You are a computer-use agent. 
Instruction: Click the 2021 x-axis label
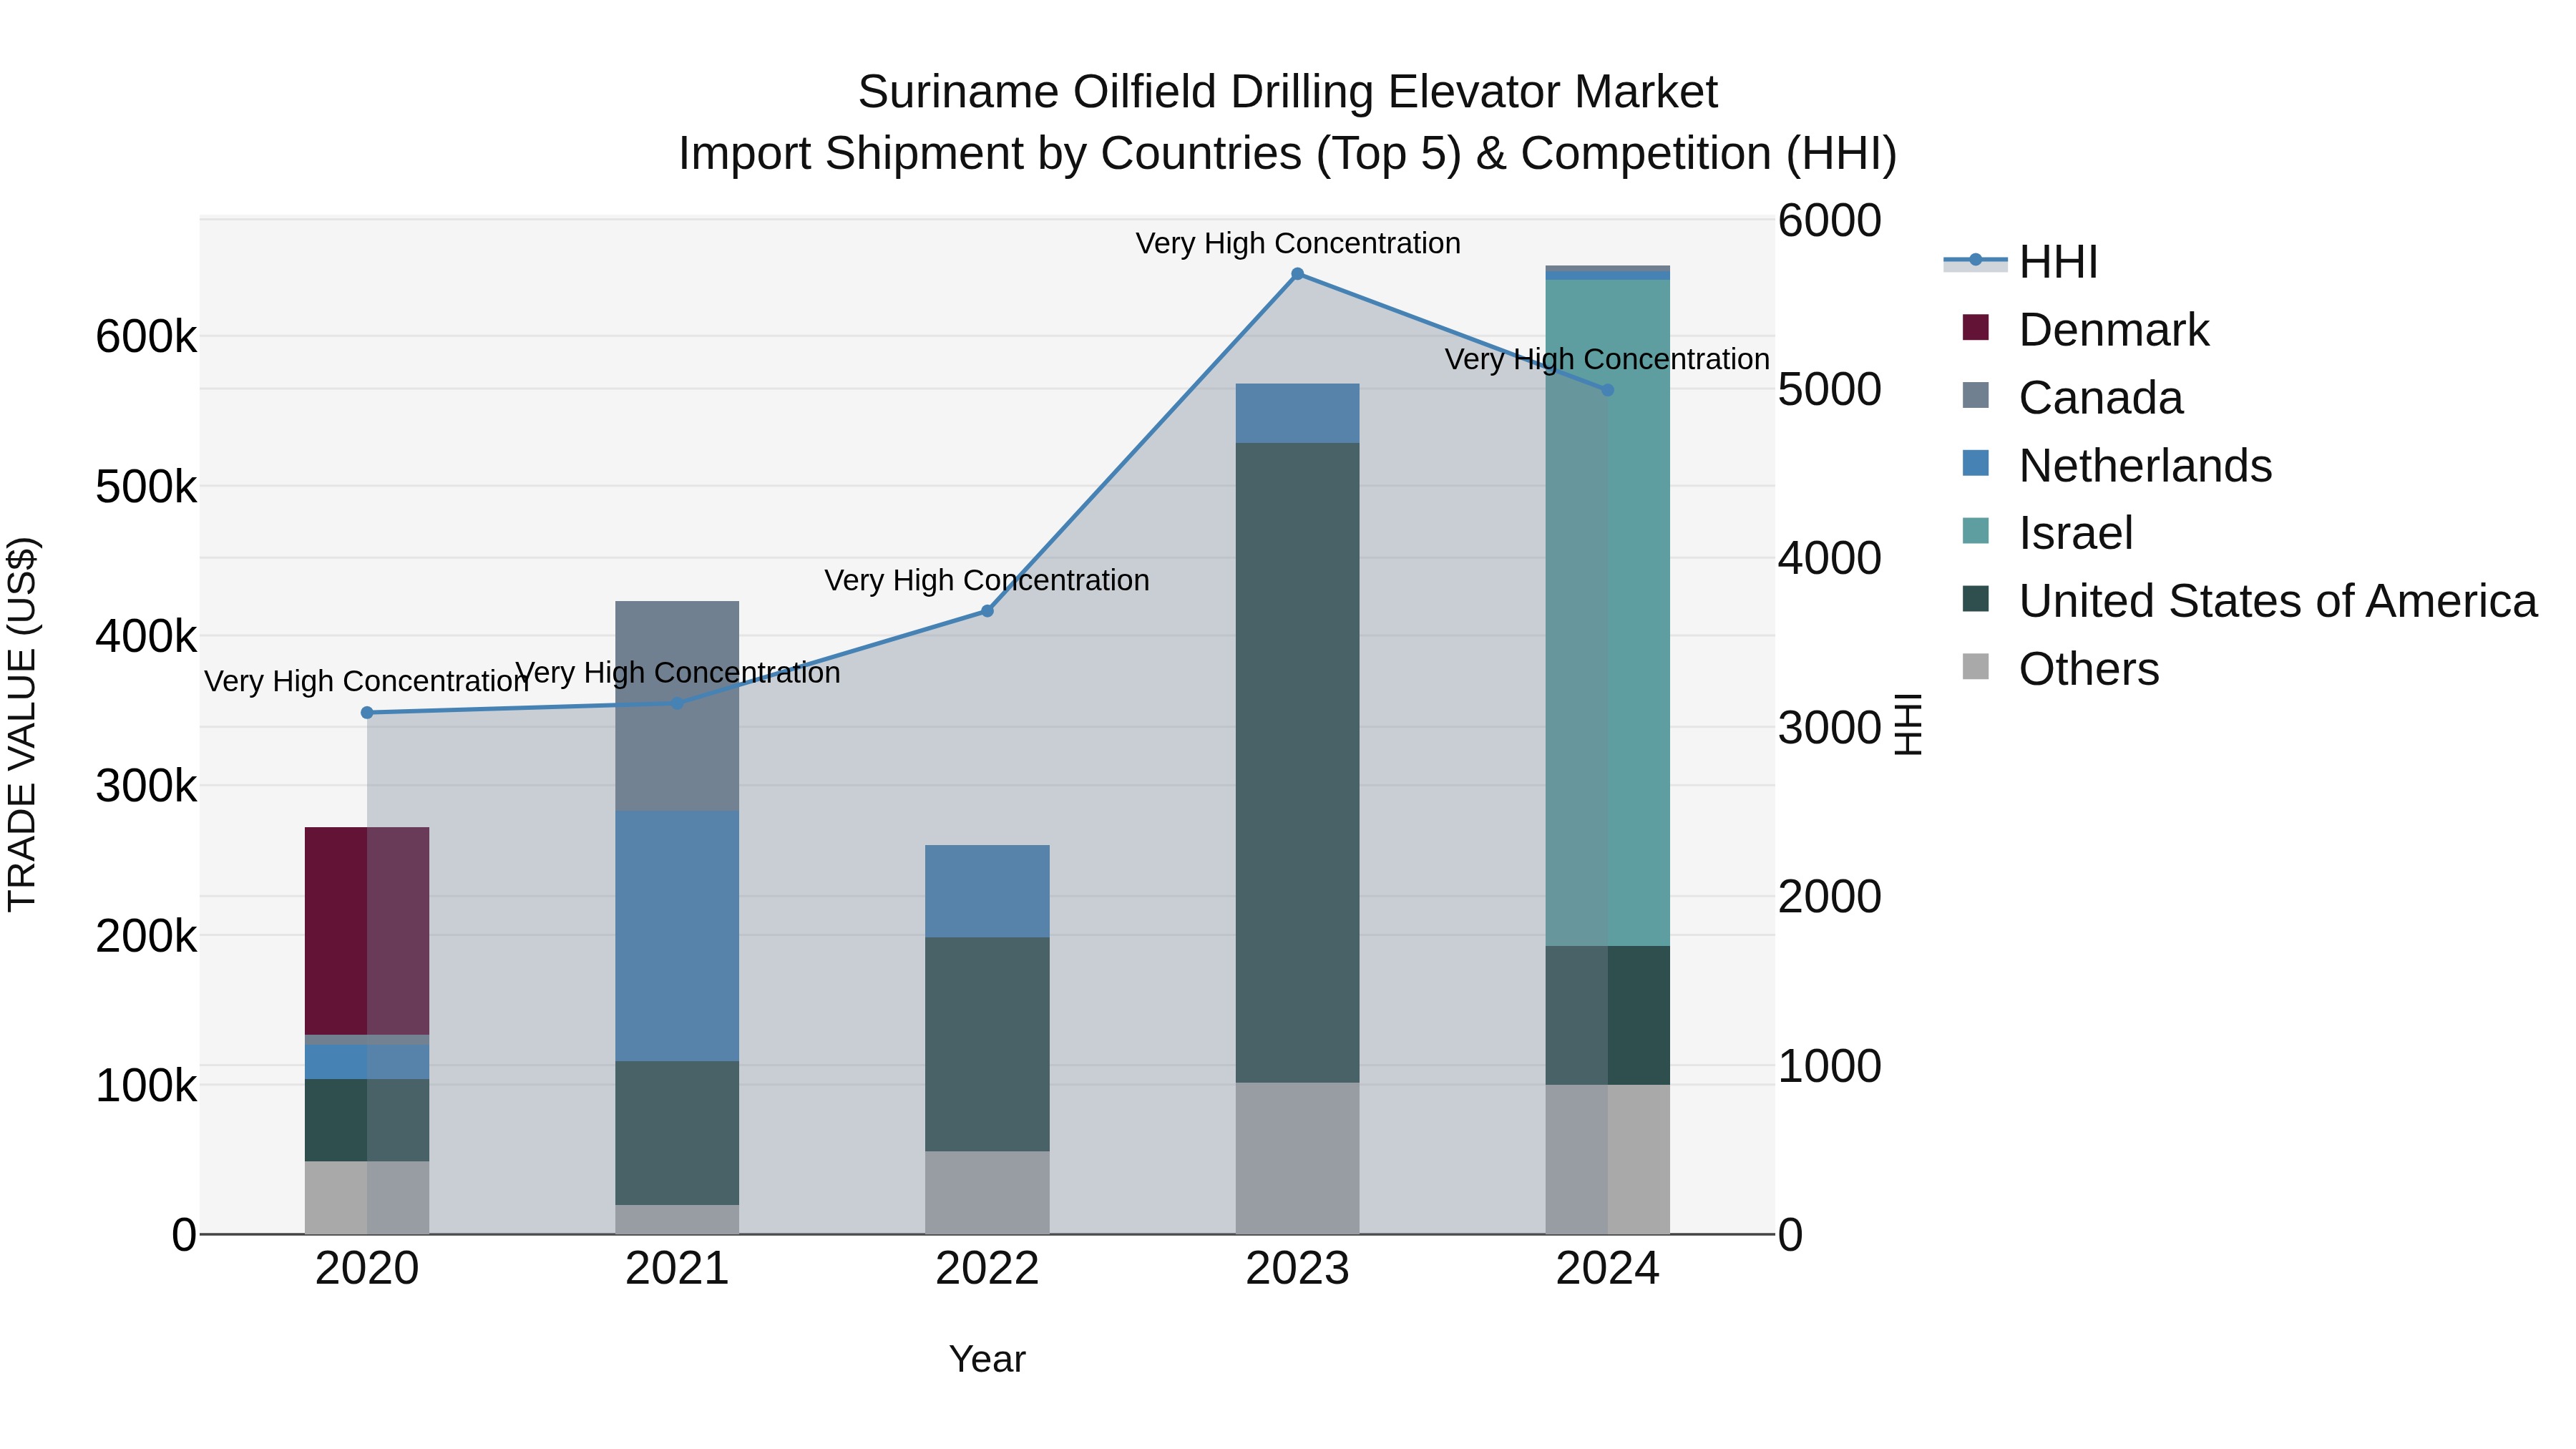tap(677, 1269)
